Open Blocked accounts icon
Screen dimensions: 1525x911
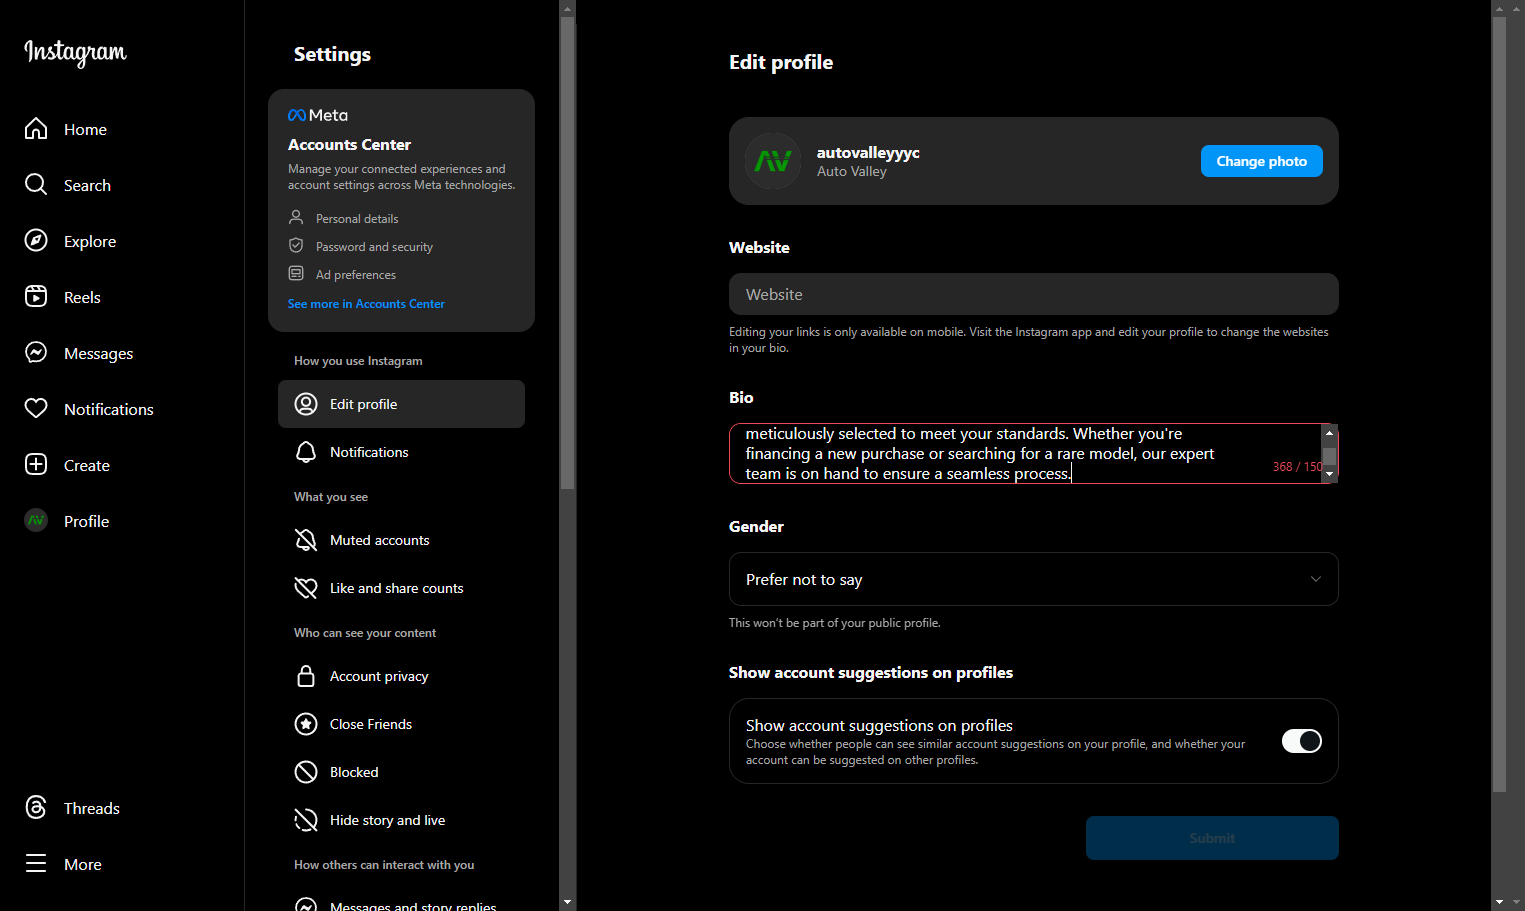306,772
